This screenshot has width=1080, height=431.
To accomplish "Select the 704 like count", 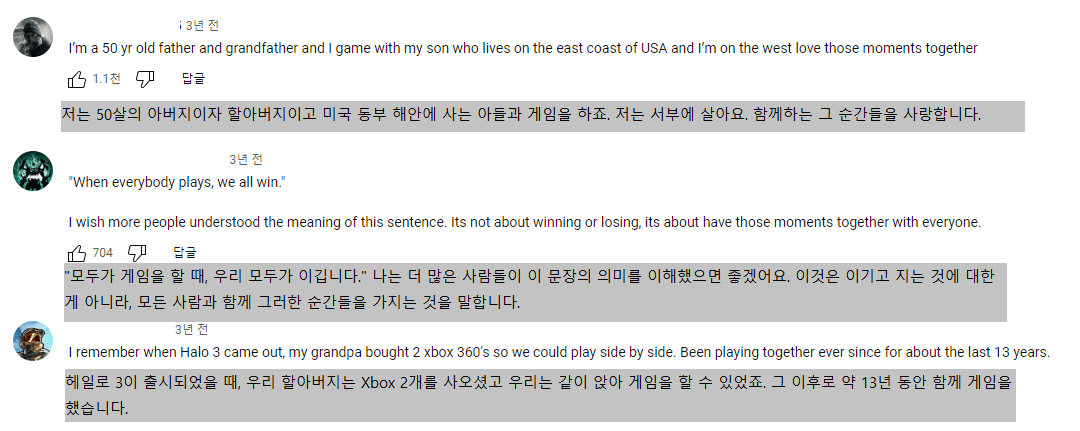I will (x=103, y=253).
